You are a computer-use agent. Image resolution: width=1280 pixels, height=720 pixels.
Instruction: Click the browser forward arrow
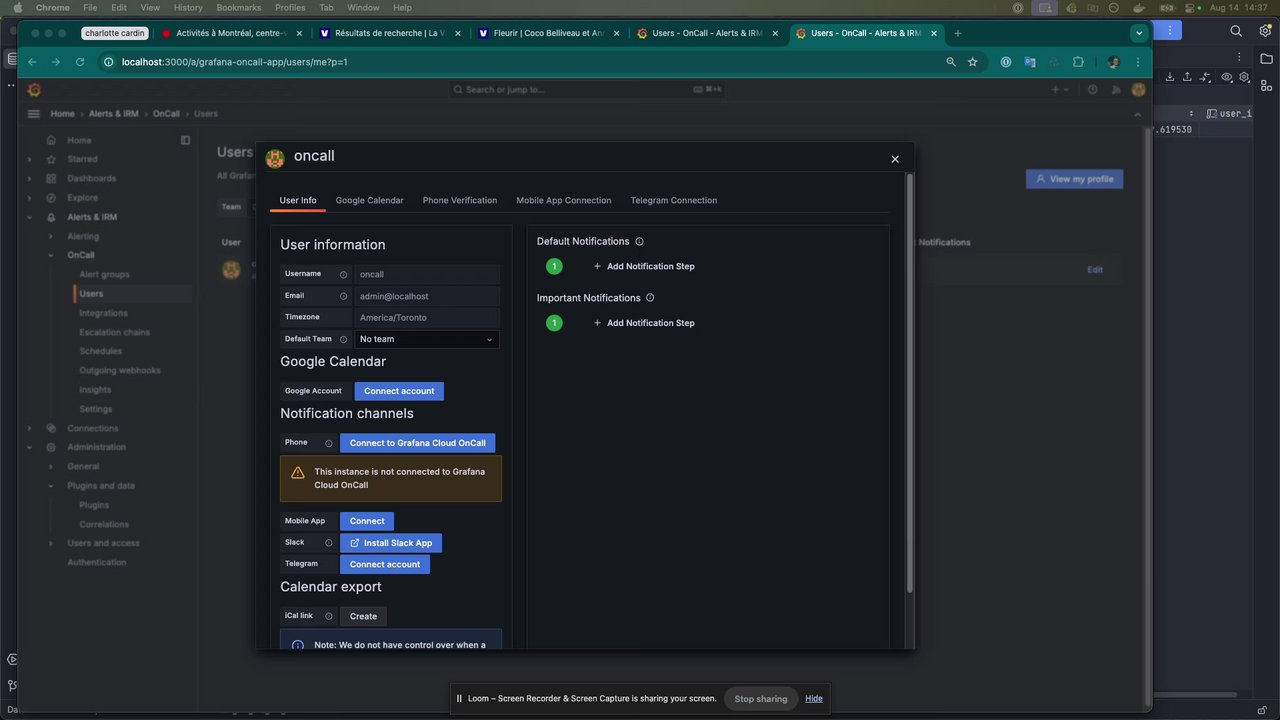(x=56, y=62)
